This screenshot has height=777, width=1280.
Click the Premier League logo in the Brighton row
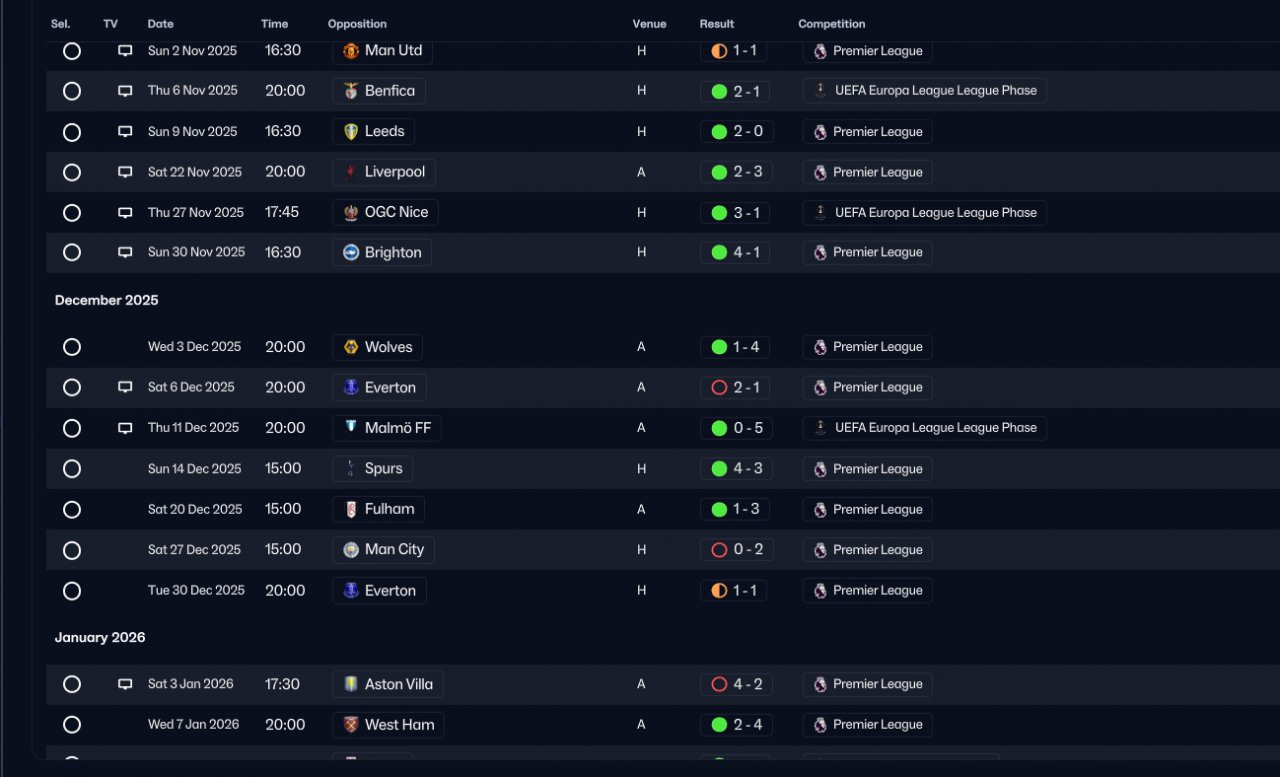[820, 253]
